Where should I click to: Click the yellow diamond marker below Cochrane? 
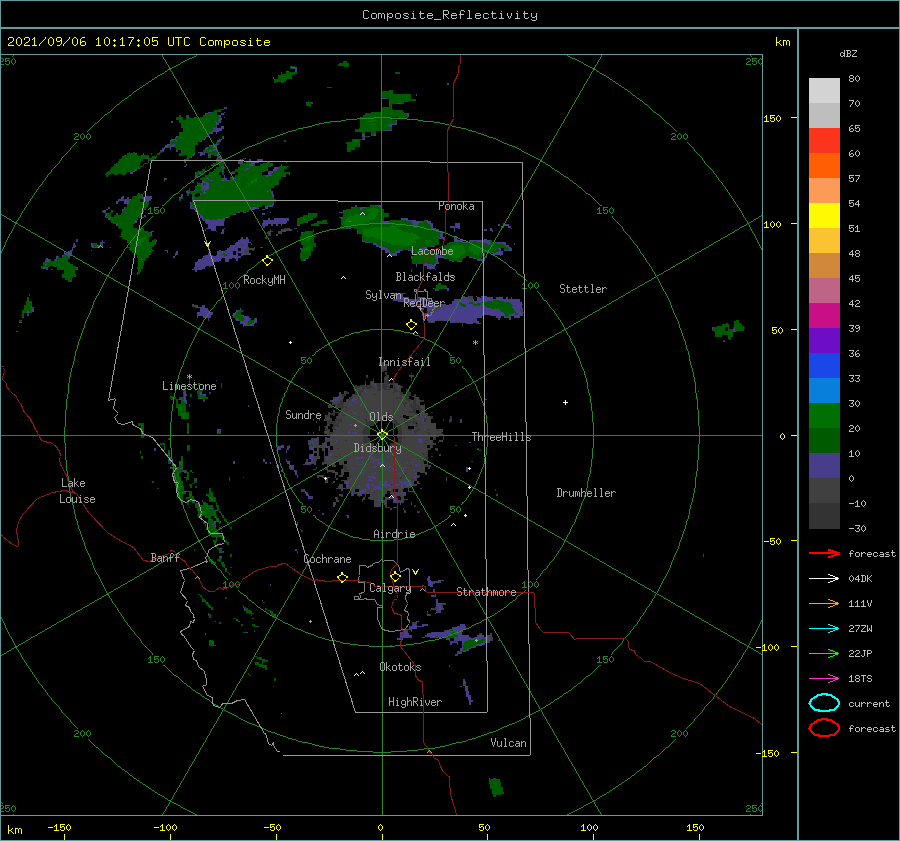point(342,578)
